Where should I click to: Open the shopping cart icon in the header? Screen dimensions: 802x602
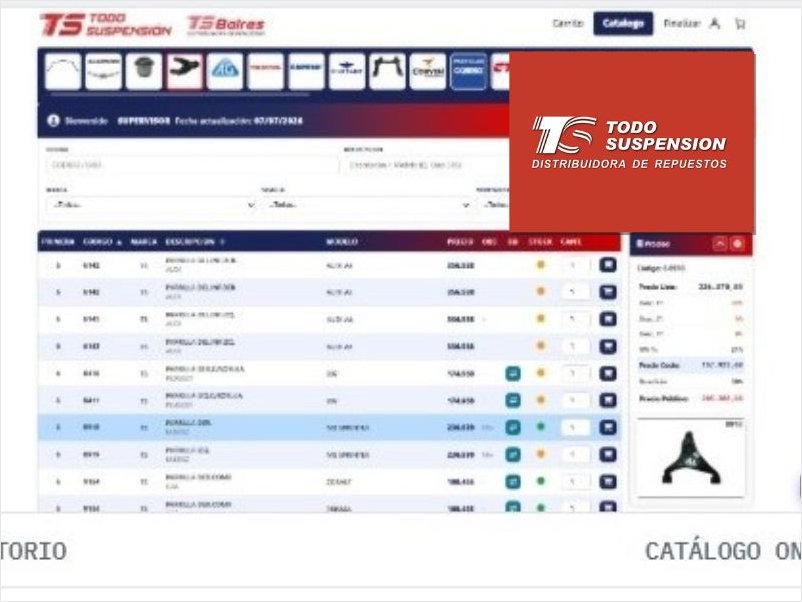[x=740, y=24]
